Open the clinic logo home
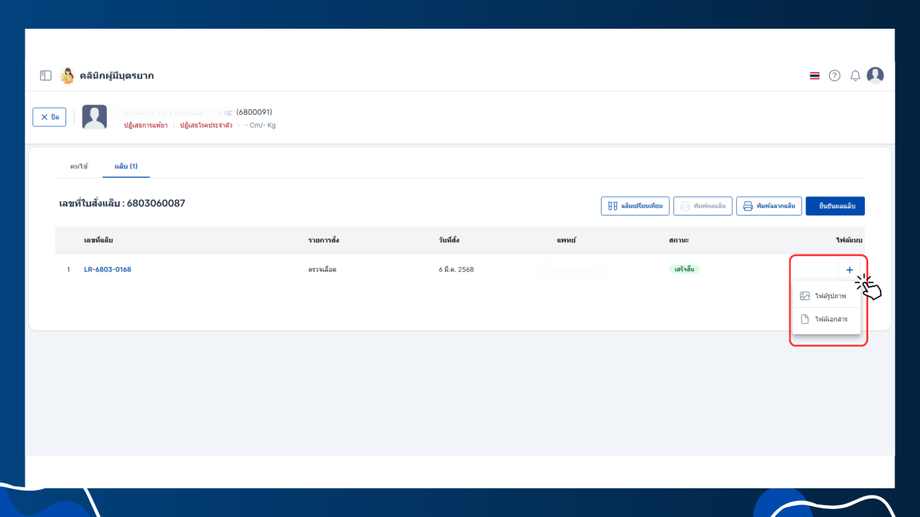Viewport: 920px width, 517px height. [x=67, y=75]
